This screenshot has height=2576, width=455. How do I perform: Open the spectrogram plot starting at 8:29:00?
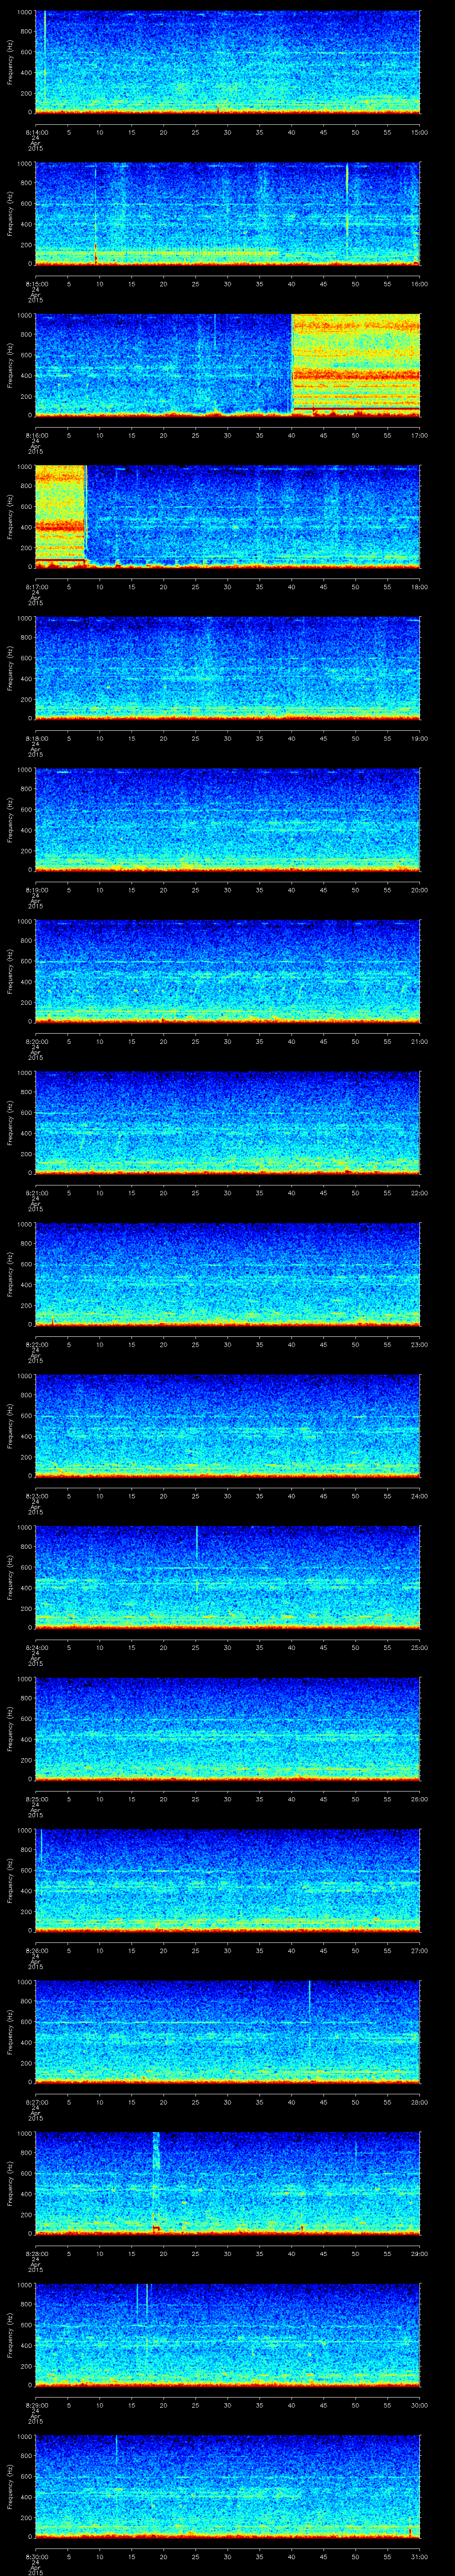point(228,2335)
